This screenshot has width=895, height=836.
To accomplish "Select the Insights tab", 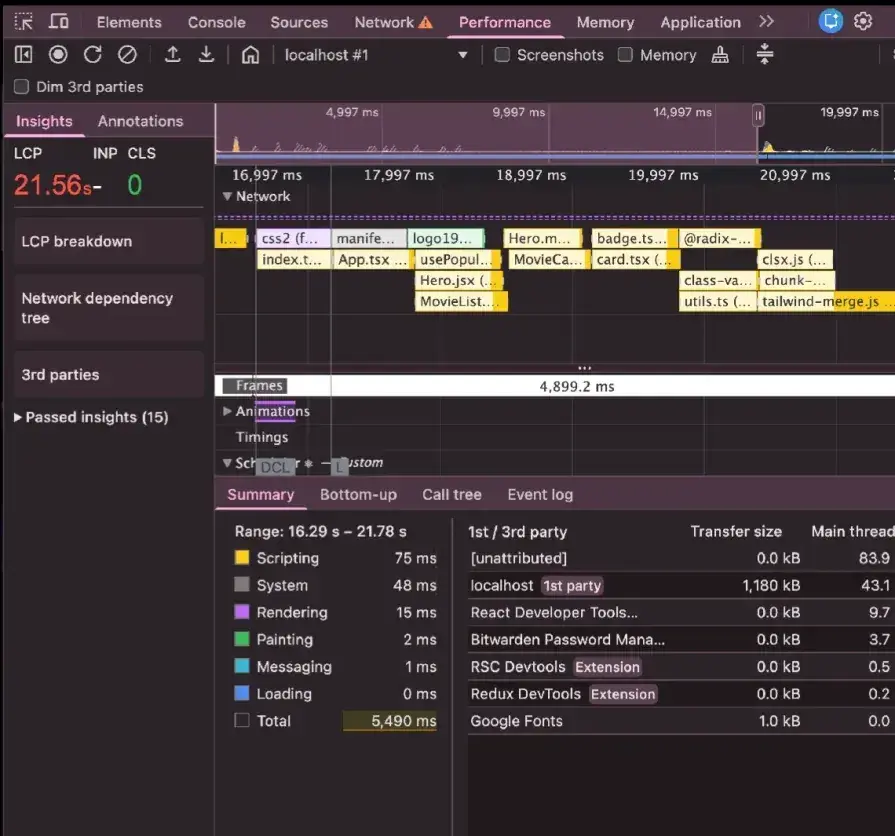I will (x=44, y=121).
